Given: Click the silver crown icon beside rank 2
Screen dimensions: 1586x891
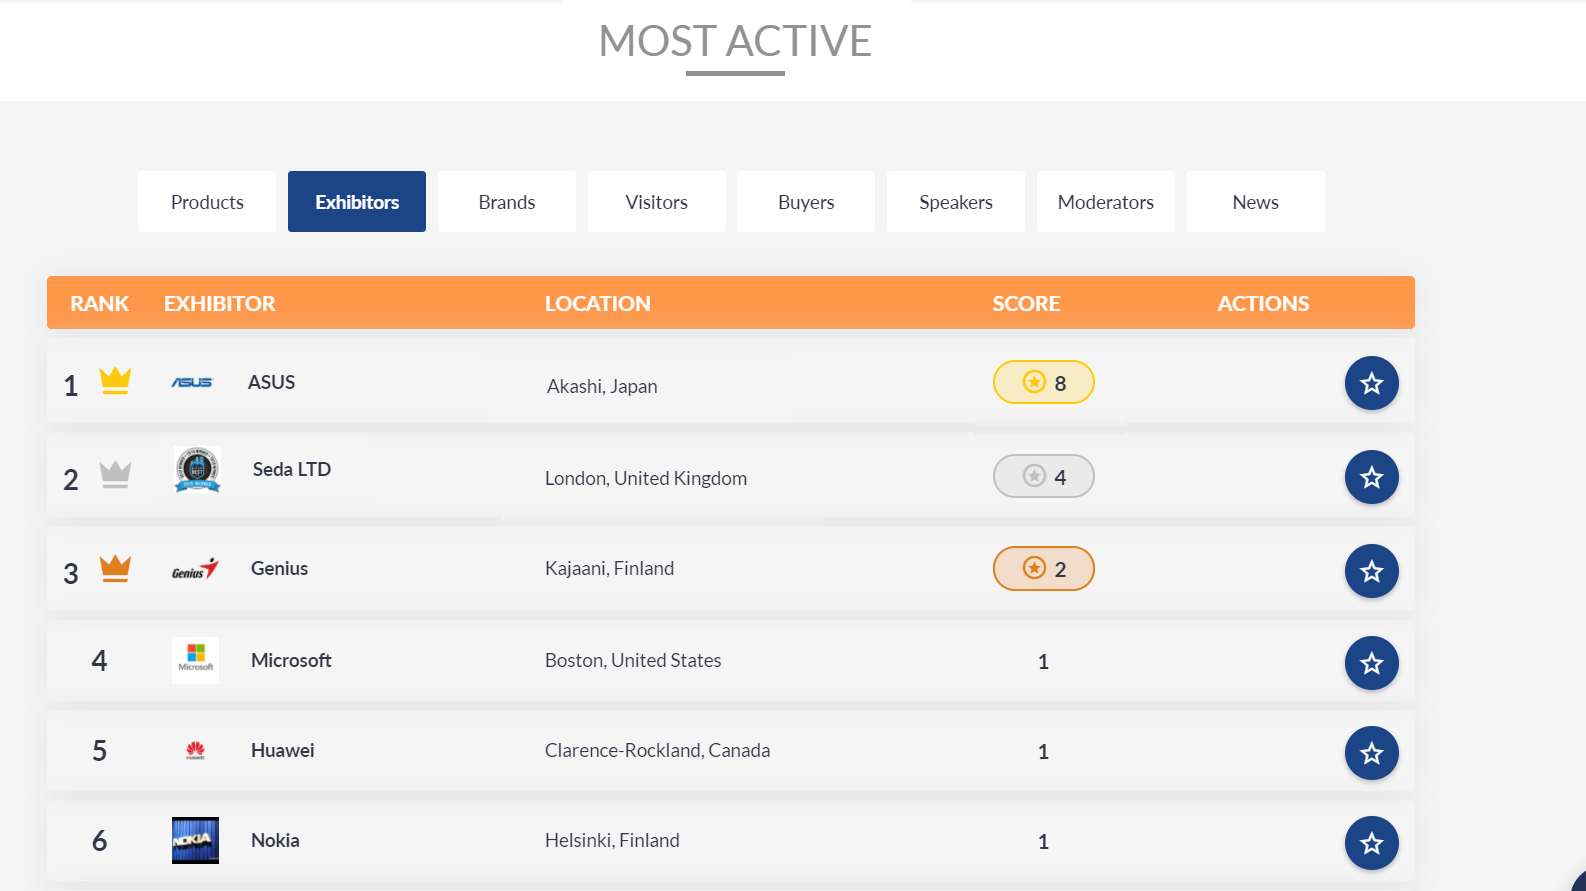Looking at the screenshot, I should (x=115, y=474).
